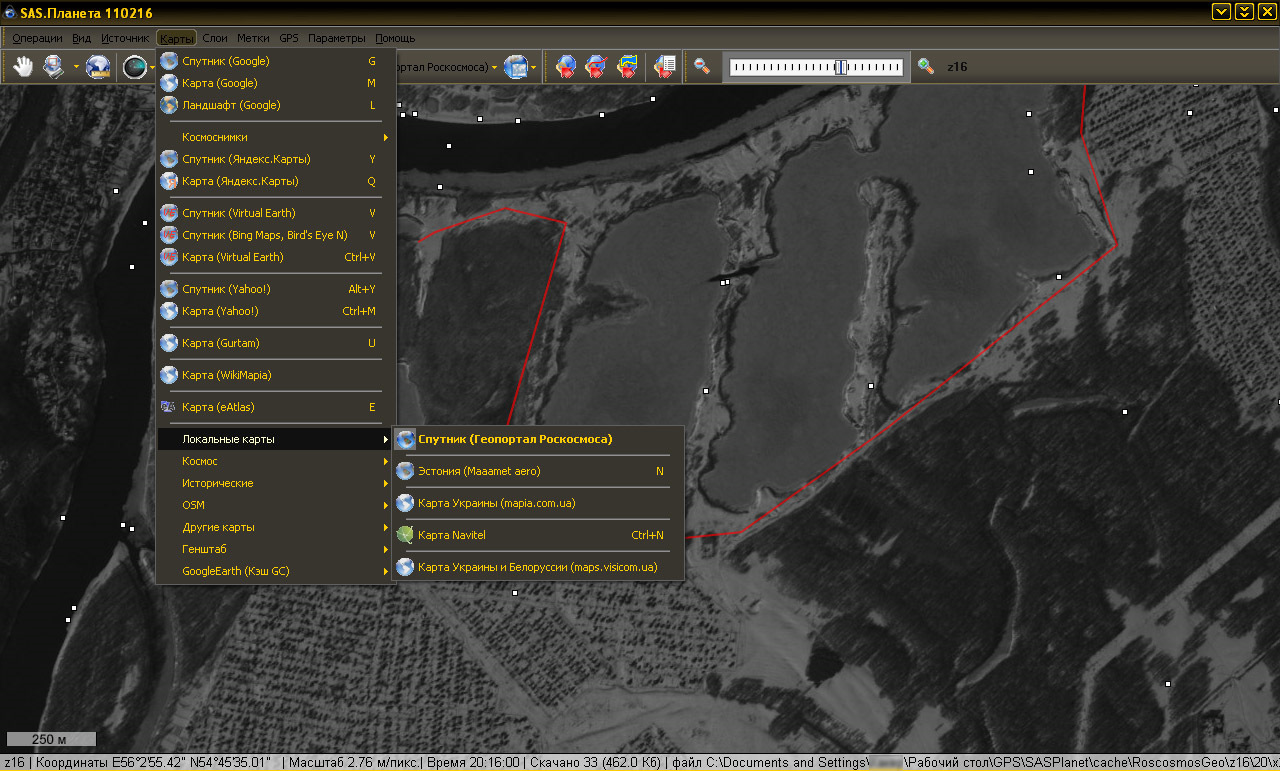This screenshot has height=771, width=1280.
Task: Zoom out with left magnifier icon
Action: [x=703, y=67]
